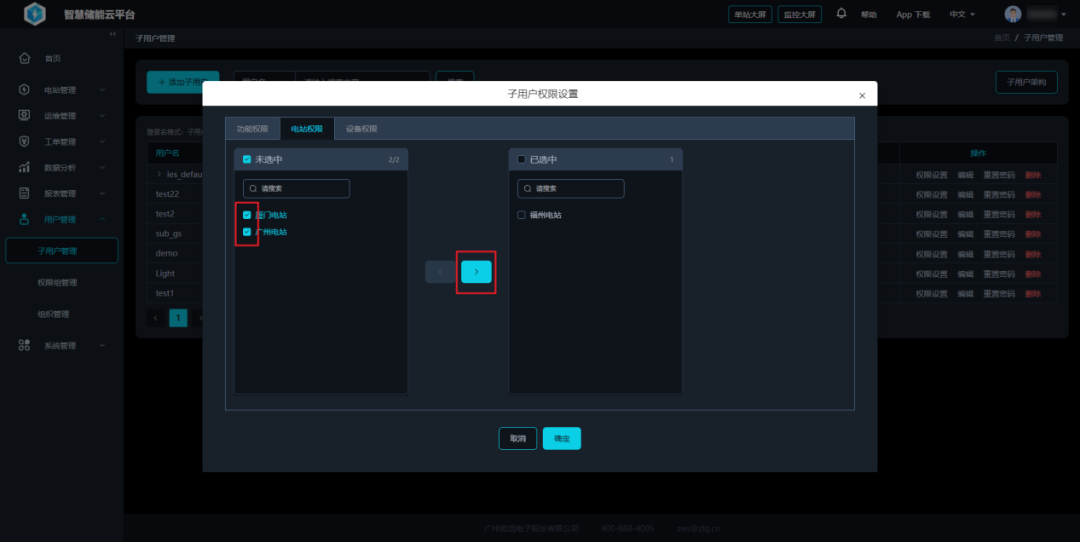Collapse the sidebar with the double-arrow icon
This screenshot has height=542, width=1080.
click(x=112, y=35)
